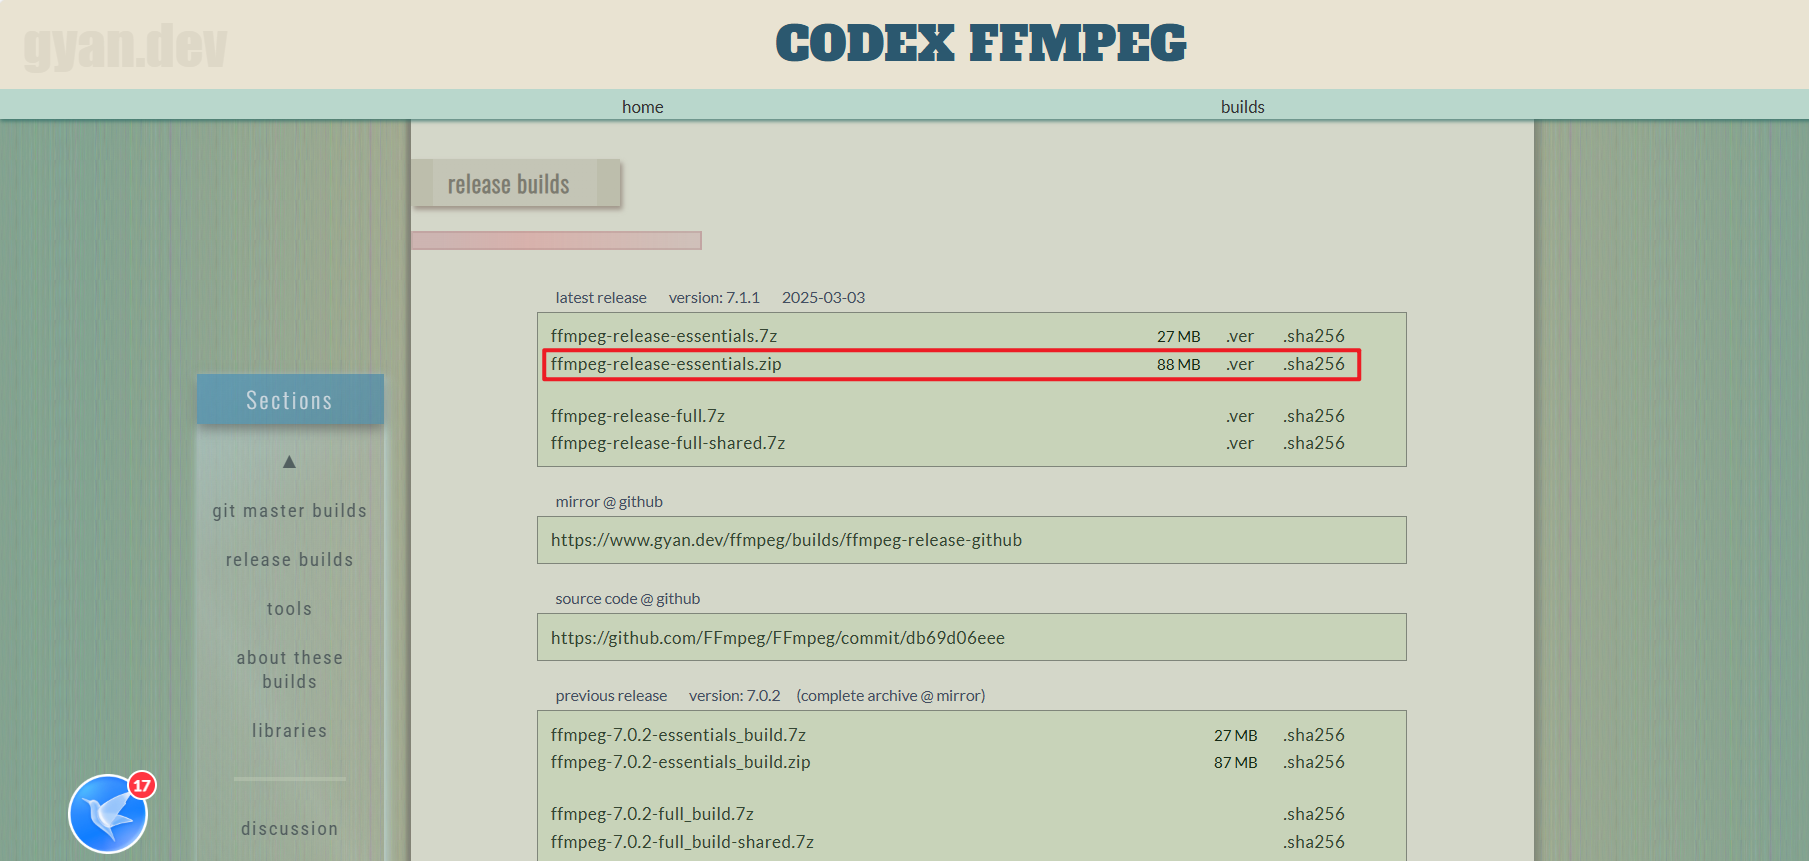This screenshot has height=861, width=1809.
Task: Download ffmpeg-7.0.2-essentials_build.zip
Action: pyautogui.click(x=680, y=762)
